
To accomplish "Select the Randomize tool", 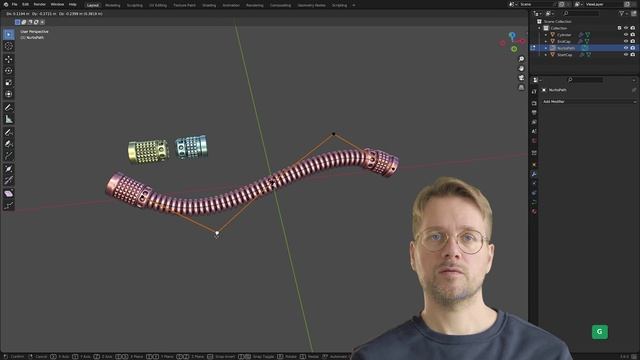I will click(9, 205).
